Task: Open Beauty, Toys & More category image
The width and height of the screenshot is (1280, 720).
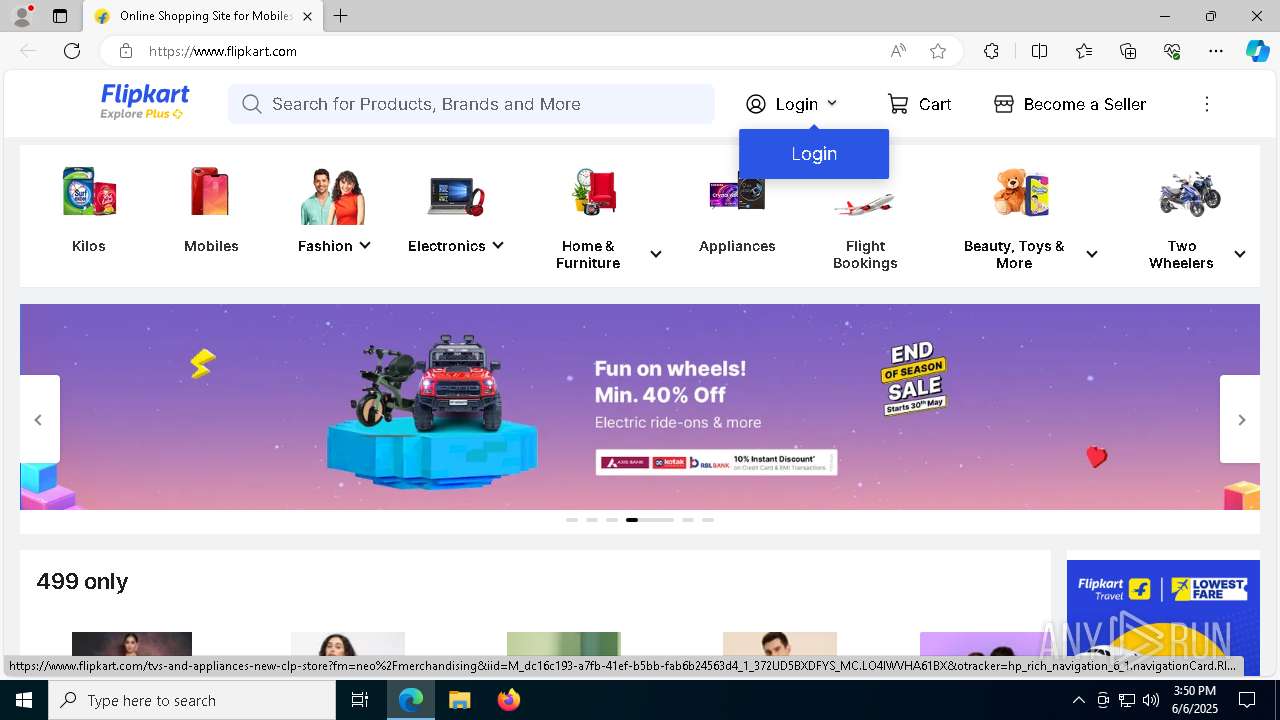Action: (1021, 193)
